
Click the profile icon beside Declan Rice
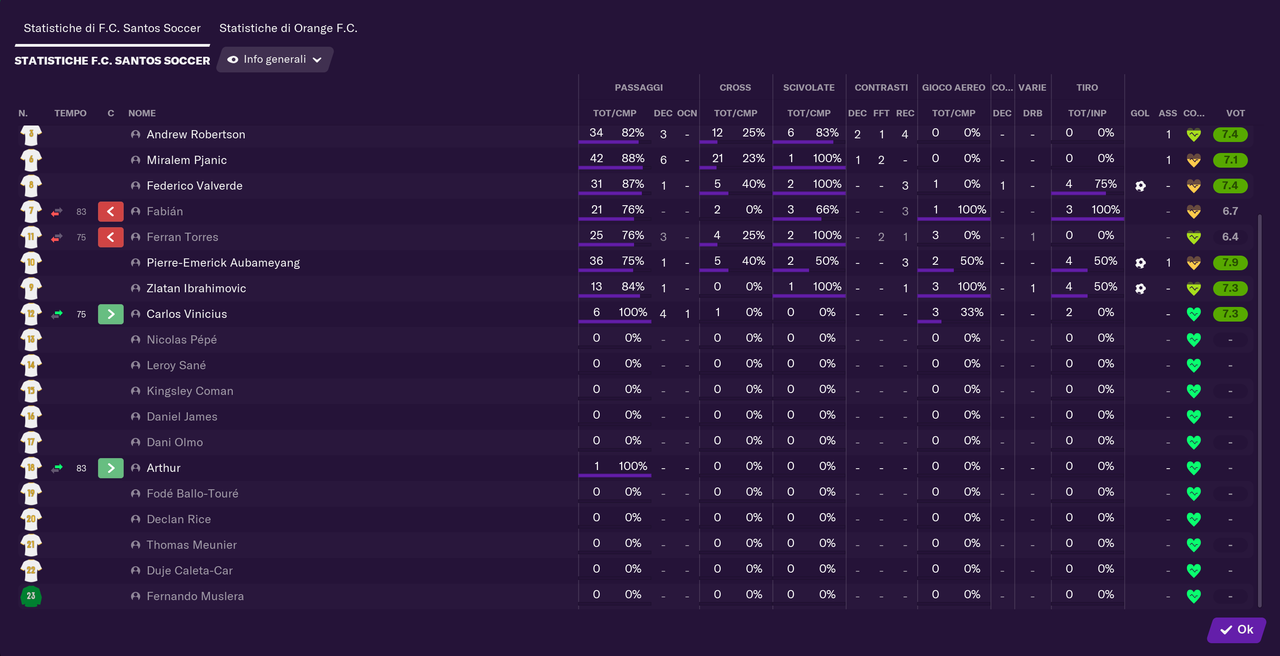[136, 519]
